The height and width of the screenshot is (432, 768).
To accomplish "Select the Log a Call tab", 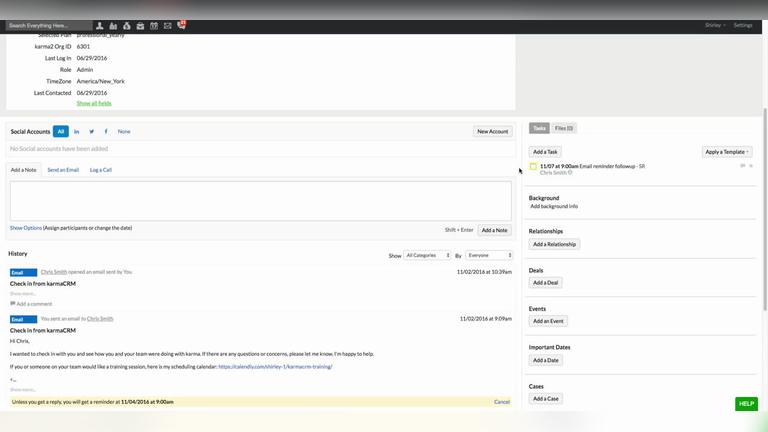I will point(101,170).
